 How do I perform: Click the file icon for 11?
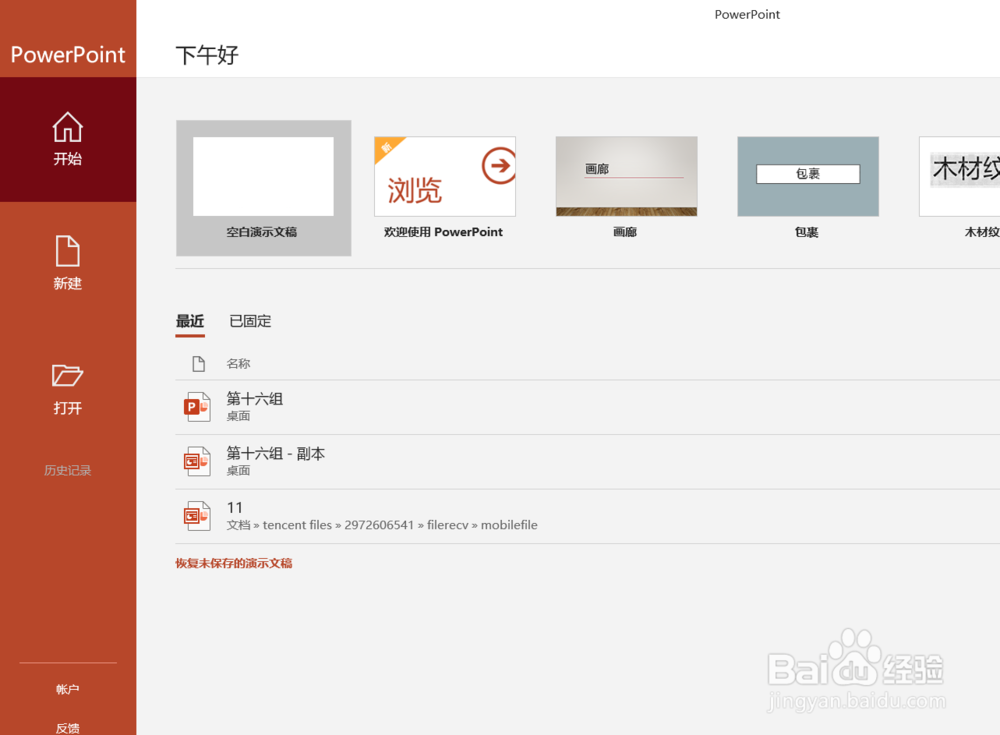click(197, 516)
